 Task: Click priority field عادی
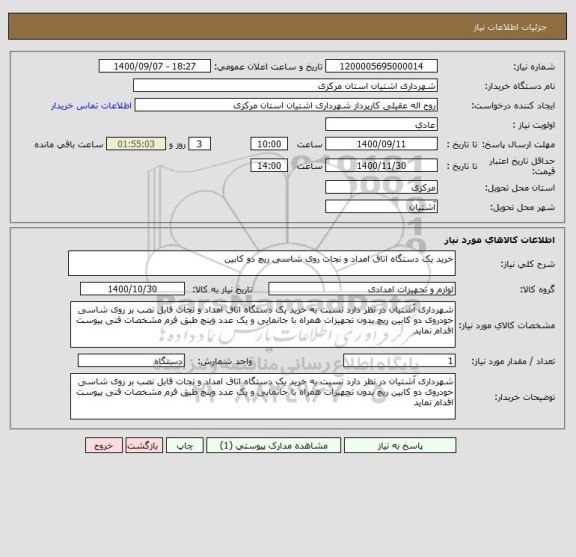[x=381, y=125]
